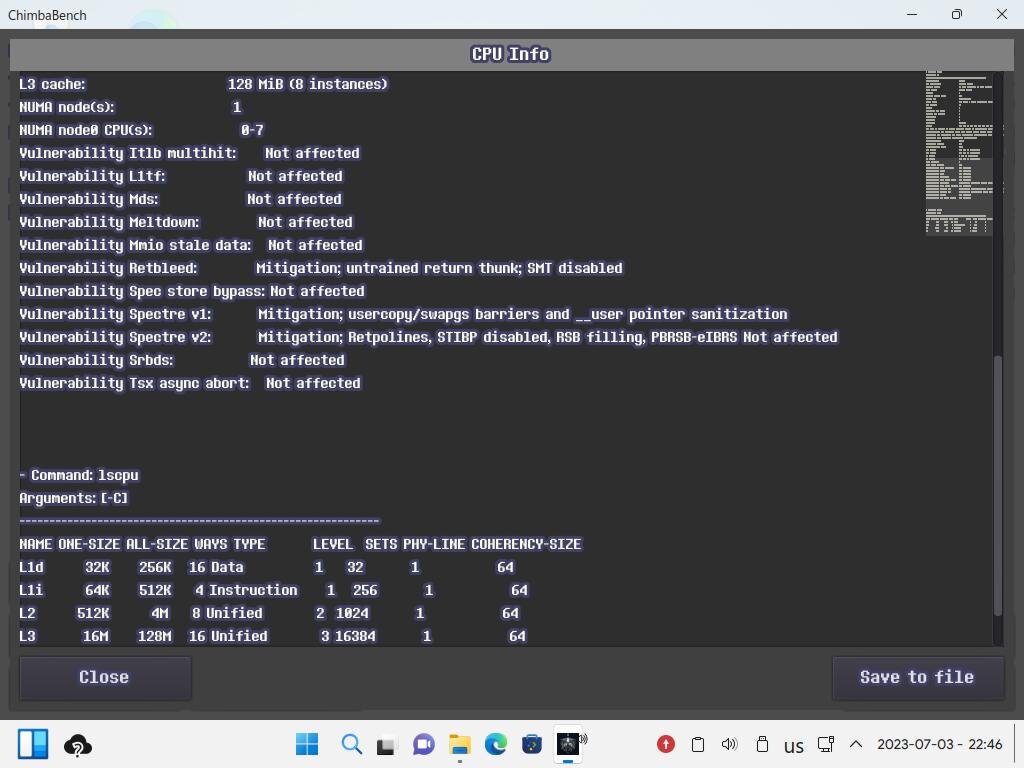Open the Start menu
Image resolution: width=1024 pixels, height=768 pixels.
(x=307, y=744)
